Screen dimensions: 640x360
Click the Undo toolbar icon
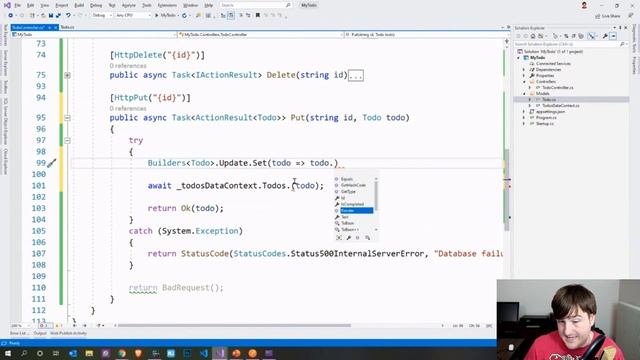pyautogui.click(x=68, y=16)
